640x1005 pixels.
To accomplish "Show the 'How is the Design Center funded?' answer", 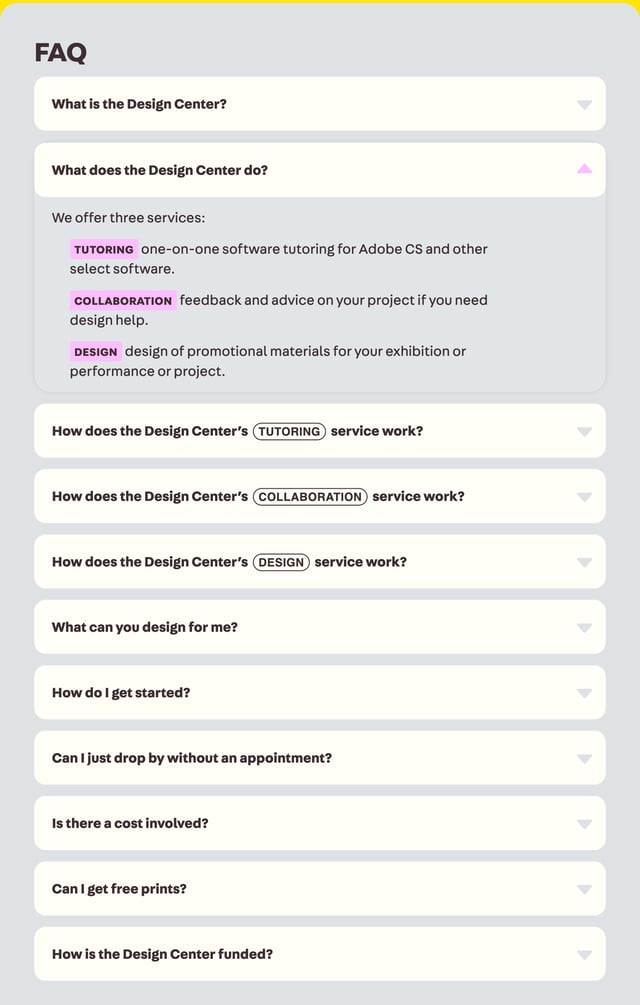I will [x=320, y=954].
